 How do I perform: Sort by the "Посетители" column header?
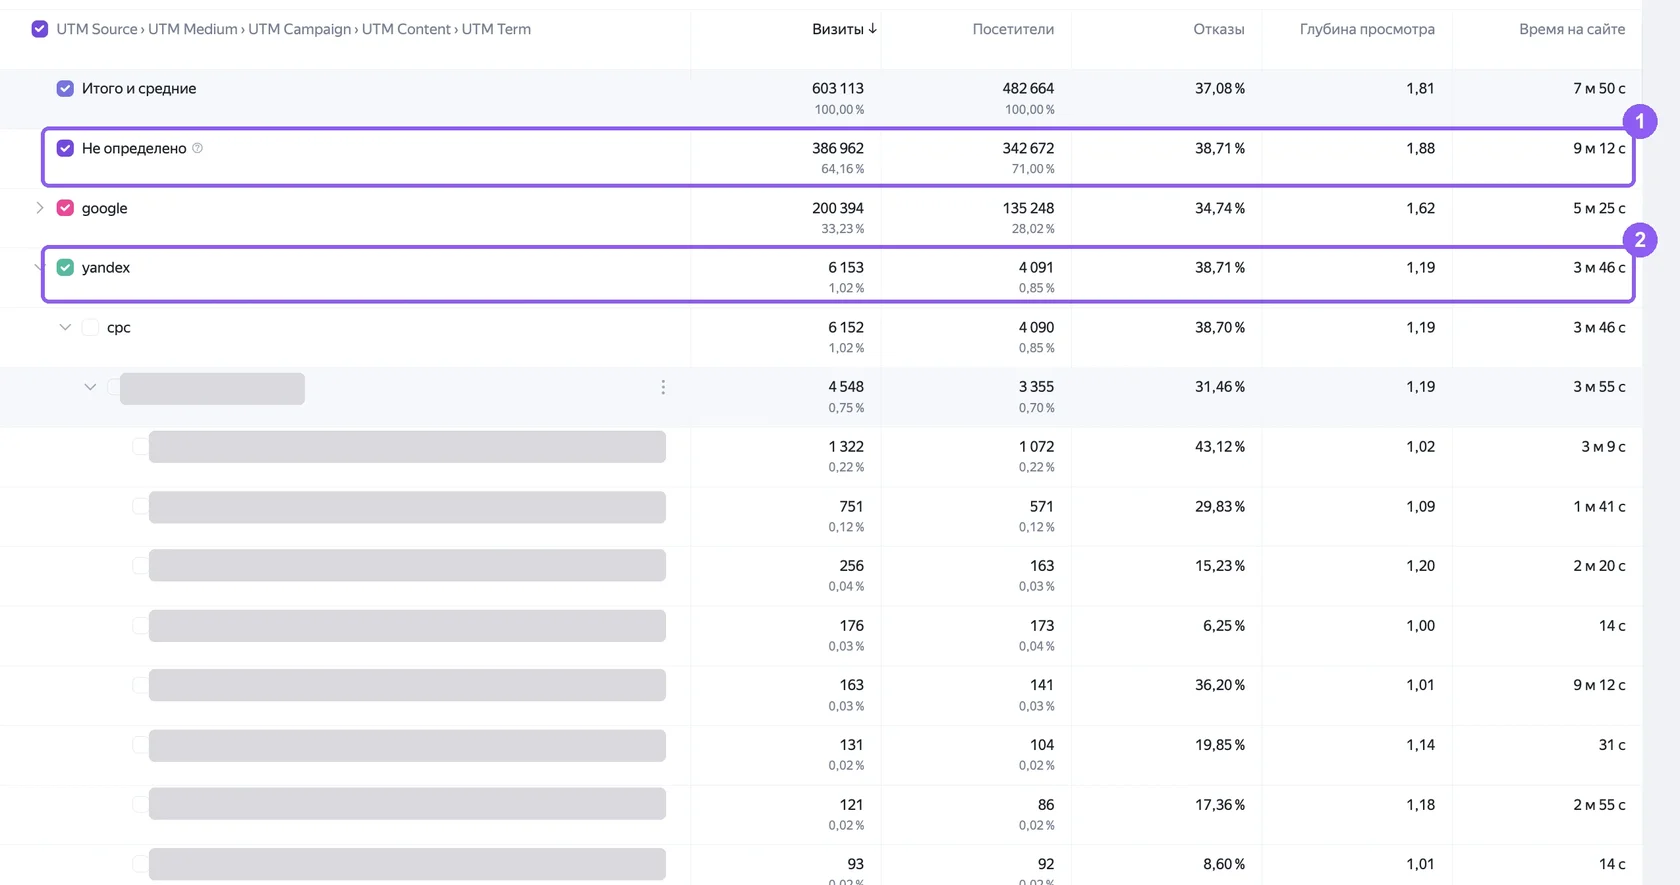click(x=1013, y=29)
